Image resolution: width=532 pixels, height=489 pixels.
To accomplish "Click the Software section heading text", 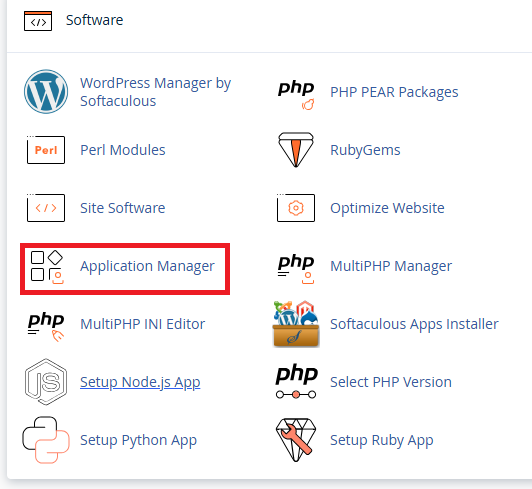I will pyautogui.click(x=94, y=20).
